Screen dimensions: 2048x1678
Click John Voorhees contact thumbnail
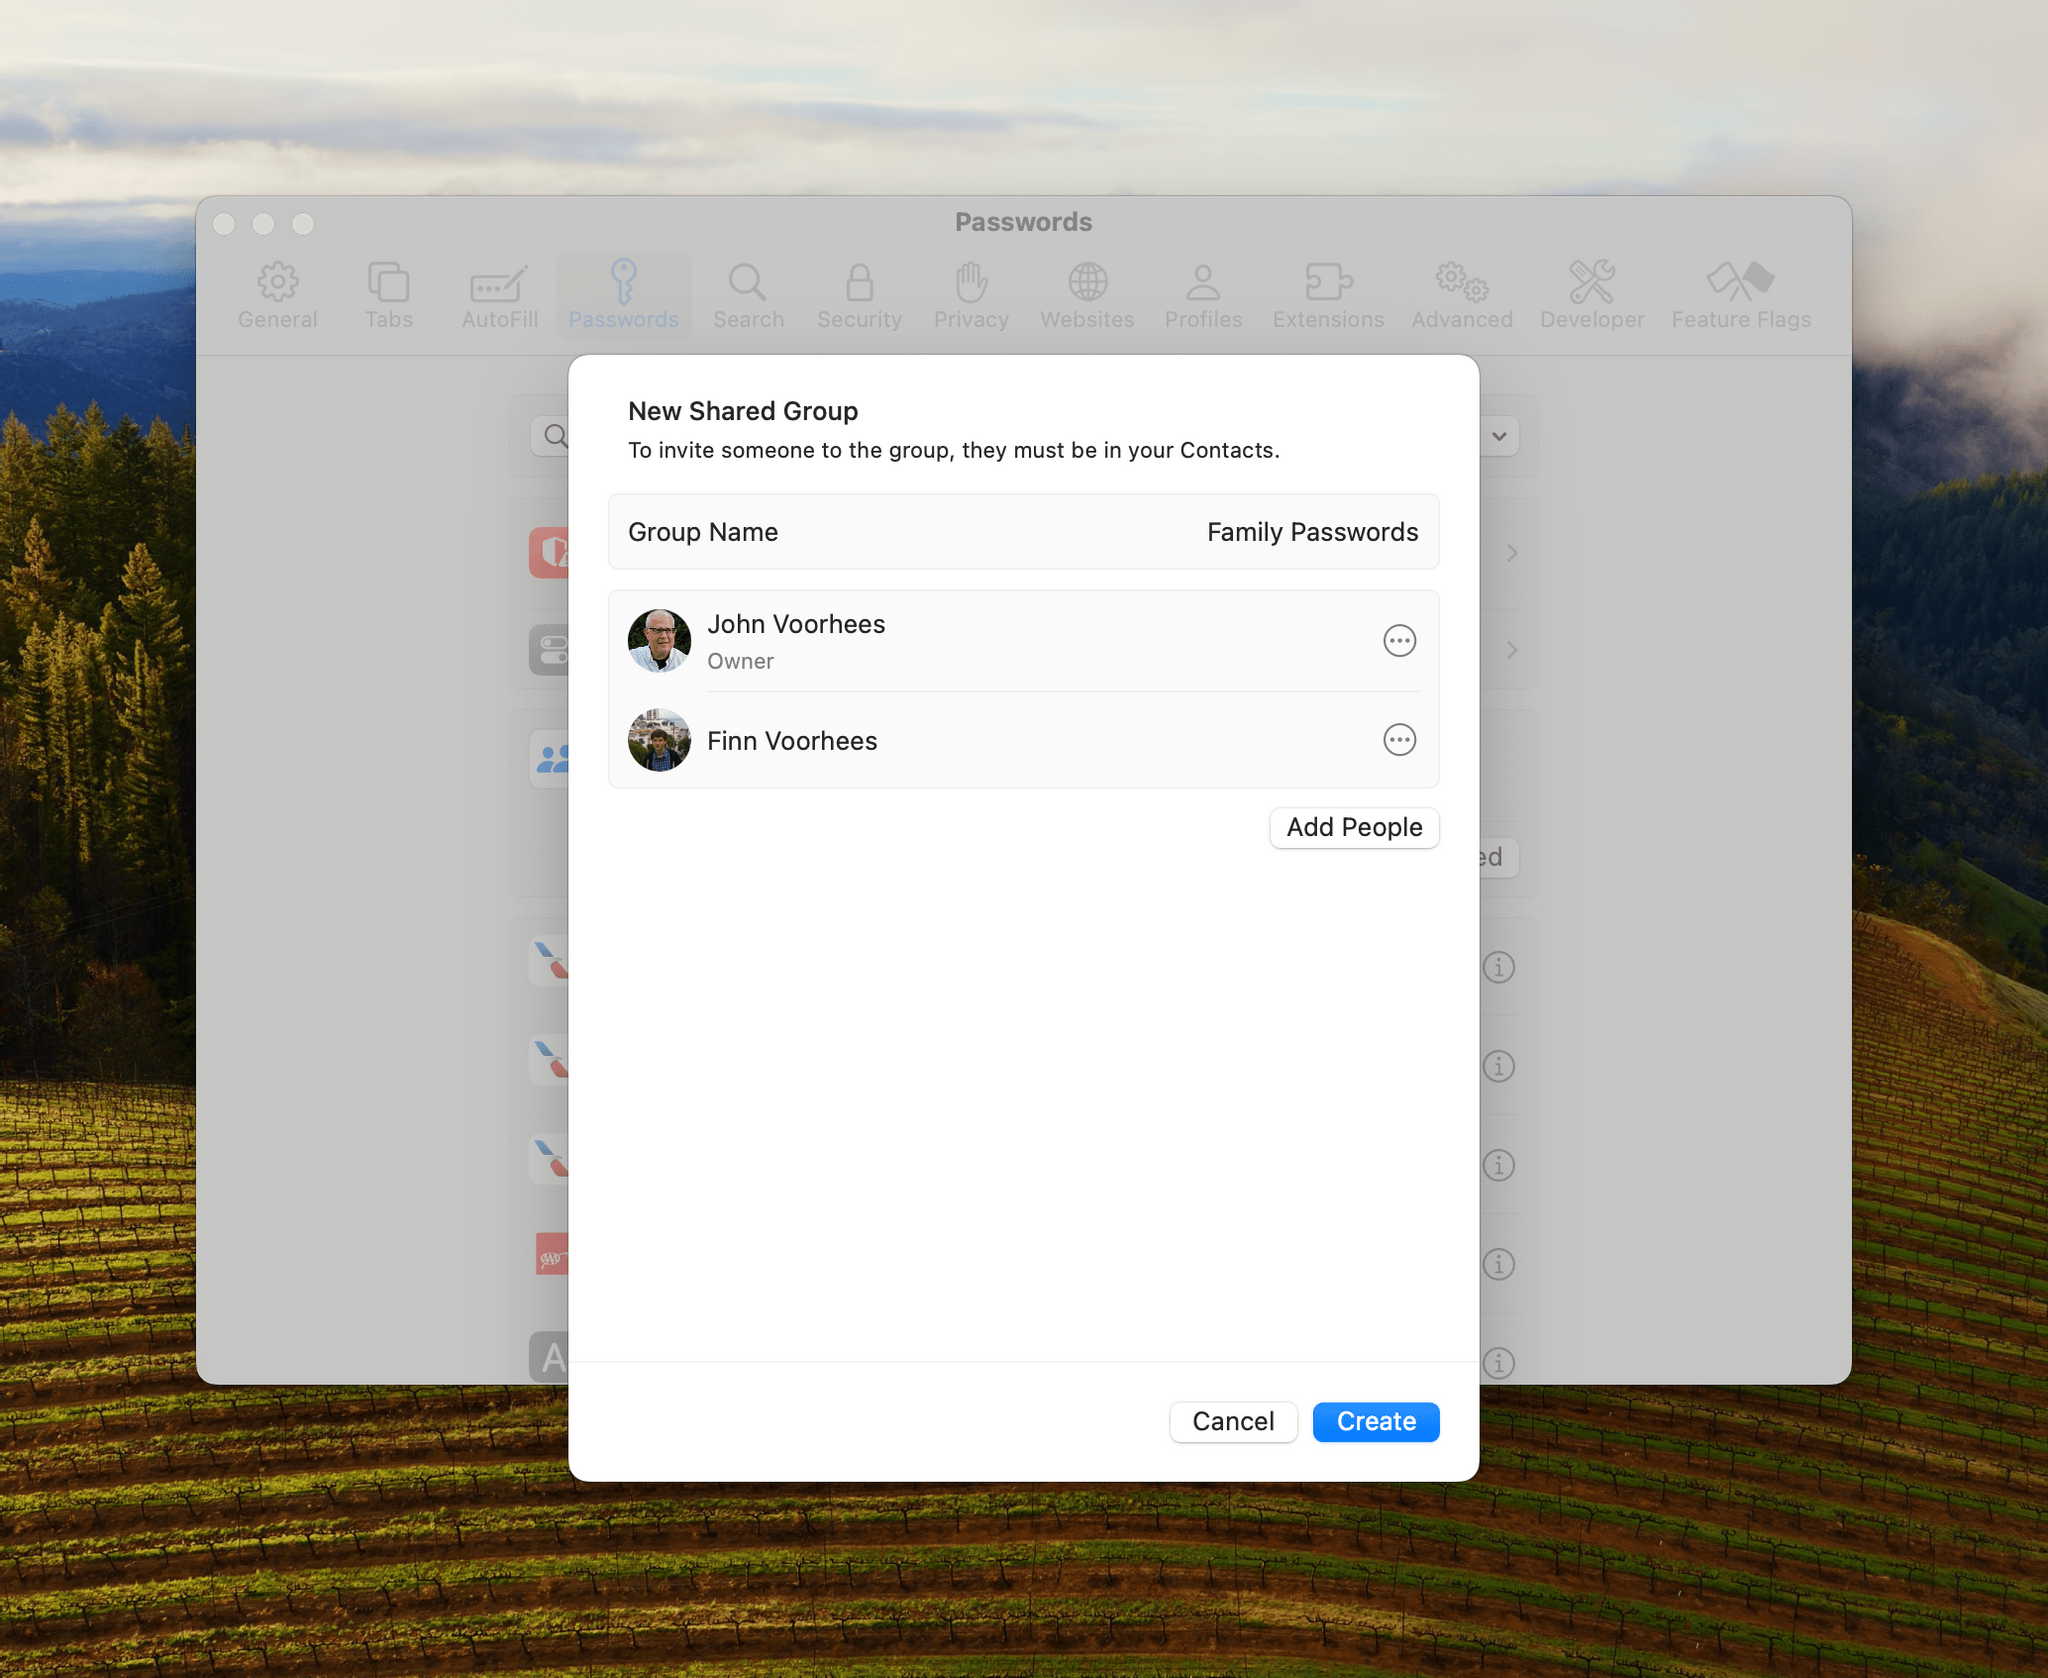[658, 640]
